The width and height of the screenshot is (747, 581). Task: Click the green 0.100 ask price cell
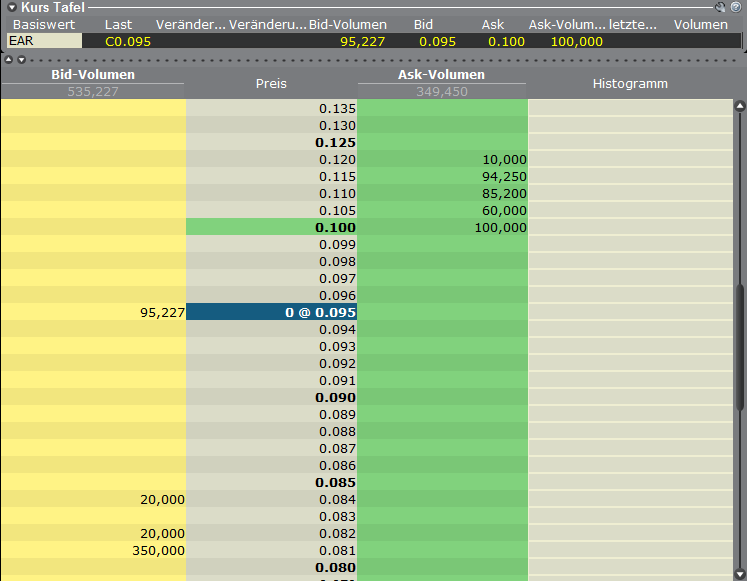(271, 228)
